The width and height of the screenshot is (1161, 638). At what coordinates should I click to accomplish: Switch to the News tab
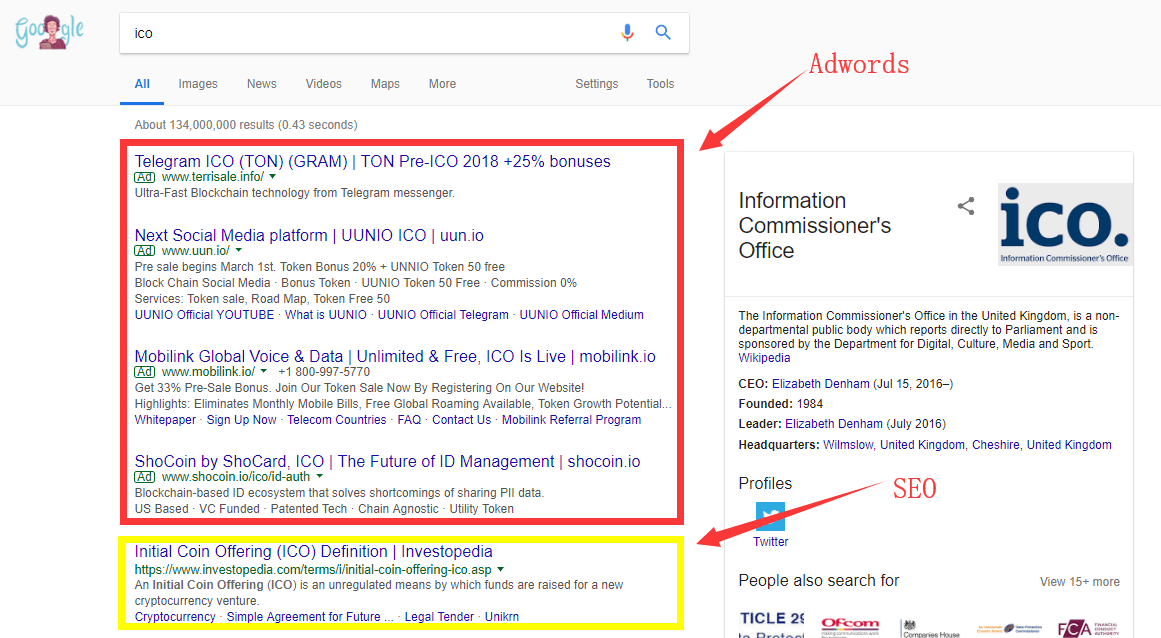tap(261, 84)
